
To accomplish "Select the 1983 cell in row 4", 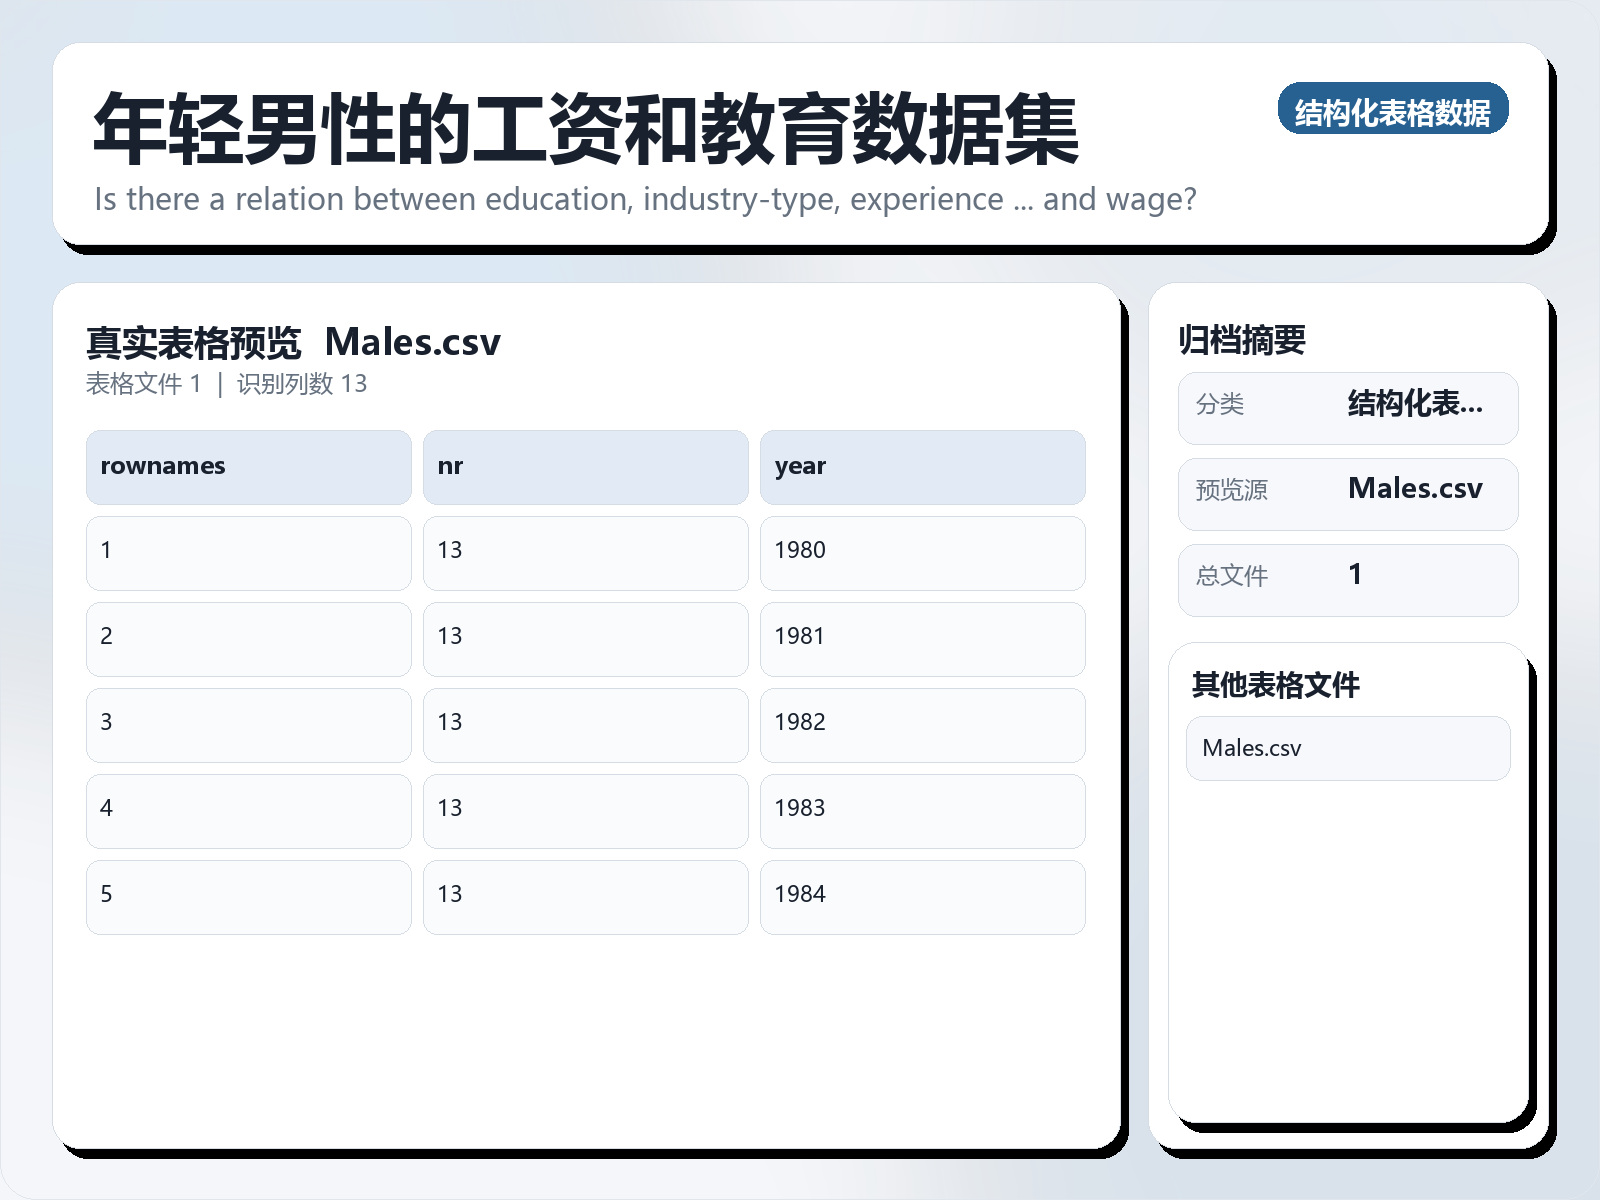I will tap(923, 811).
